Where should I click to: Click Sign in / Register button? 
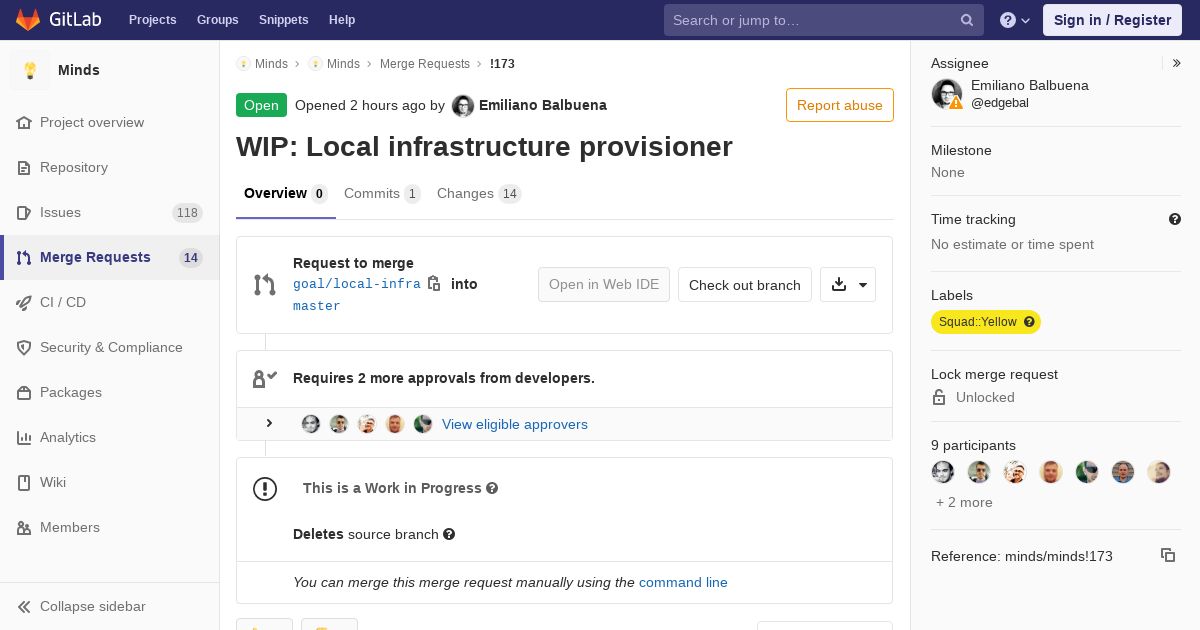(1112, 20)
